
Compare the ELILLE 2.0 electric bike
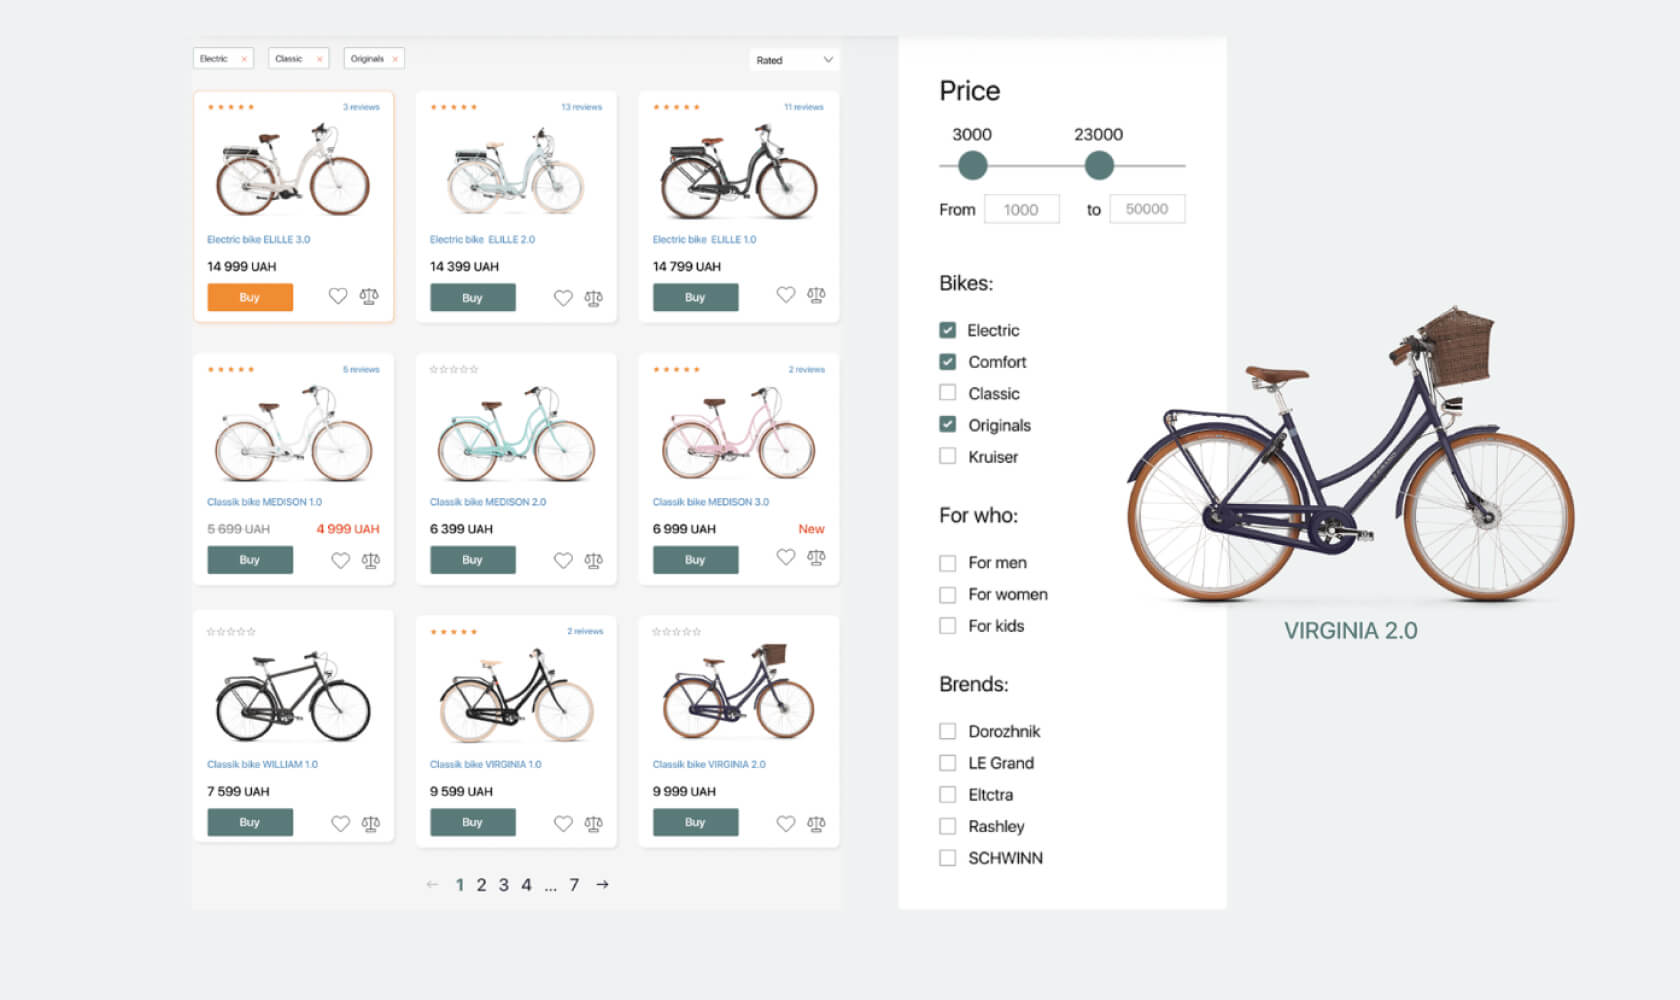coord(594,298)
